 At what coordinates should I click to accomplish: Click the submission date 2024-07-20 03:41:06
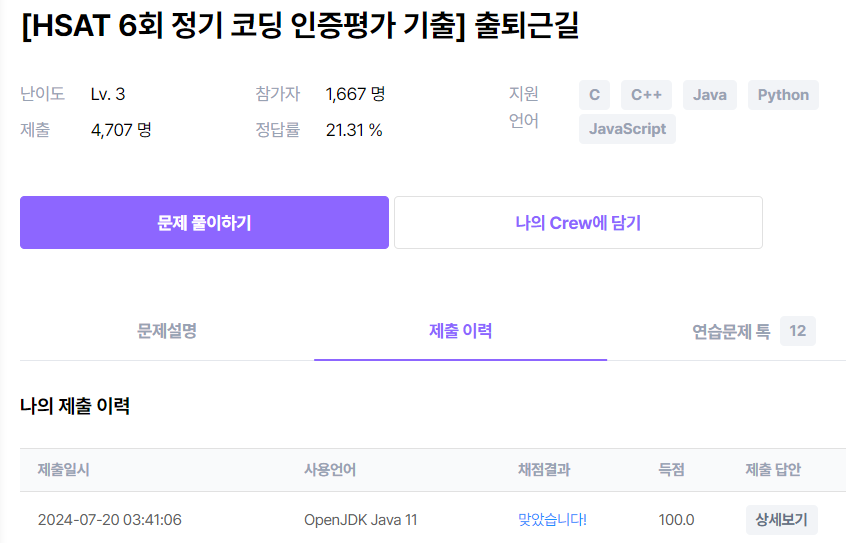pyautogui.click(x=110, y=520)
